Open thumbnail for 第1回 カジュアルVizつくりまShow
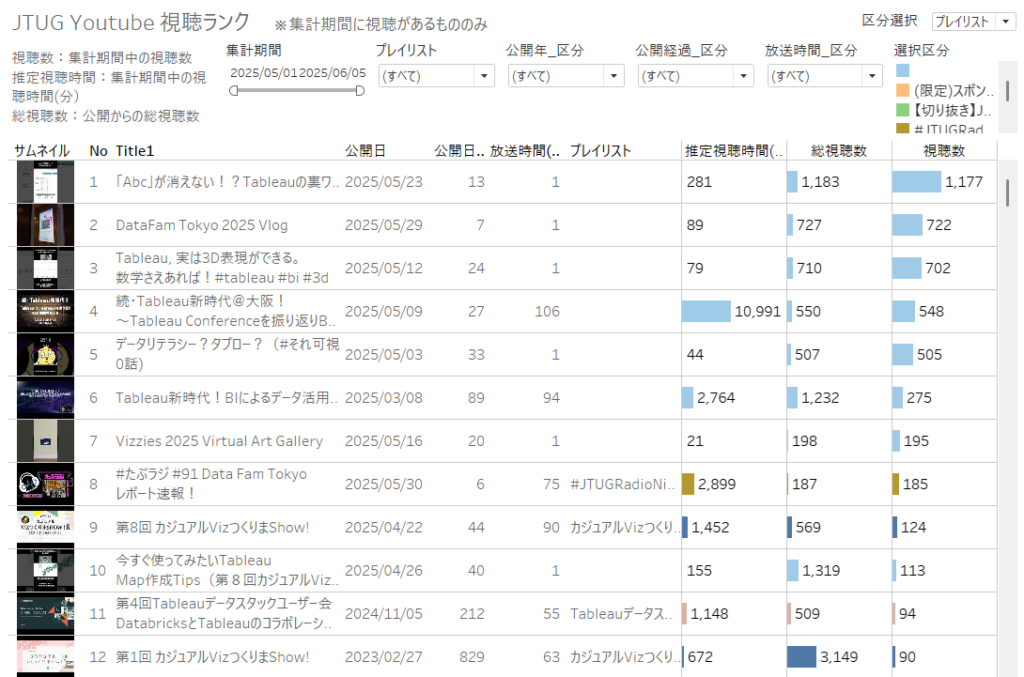Image resolution: width=1024 pixels, height=677 pixels. coord(45,657)
